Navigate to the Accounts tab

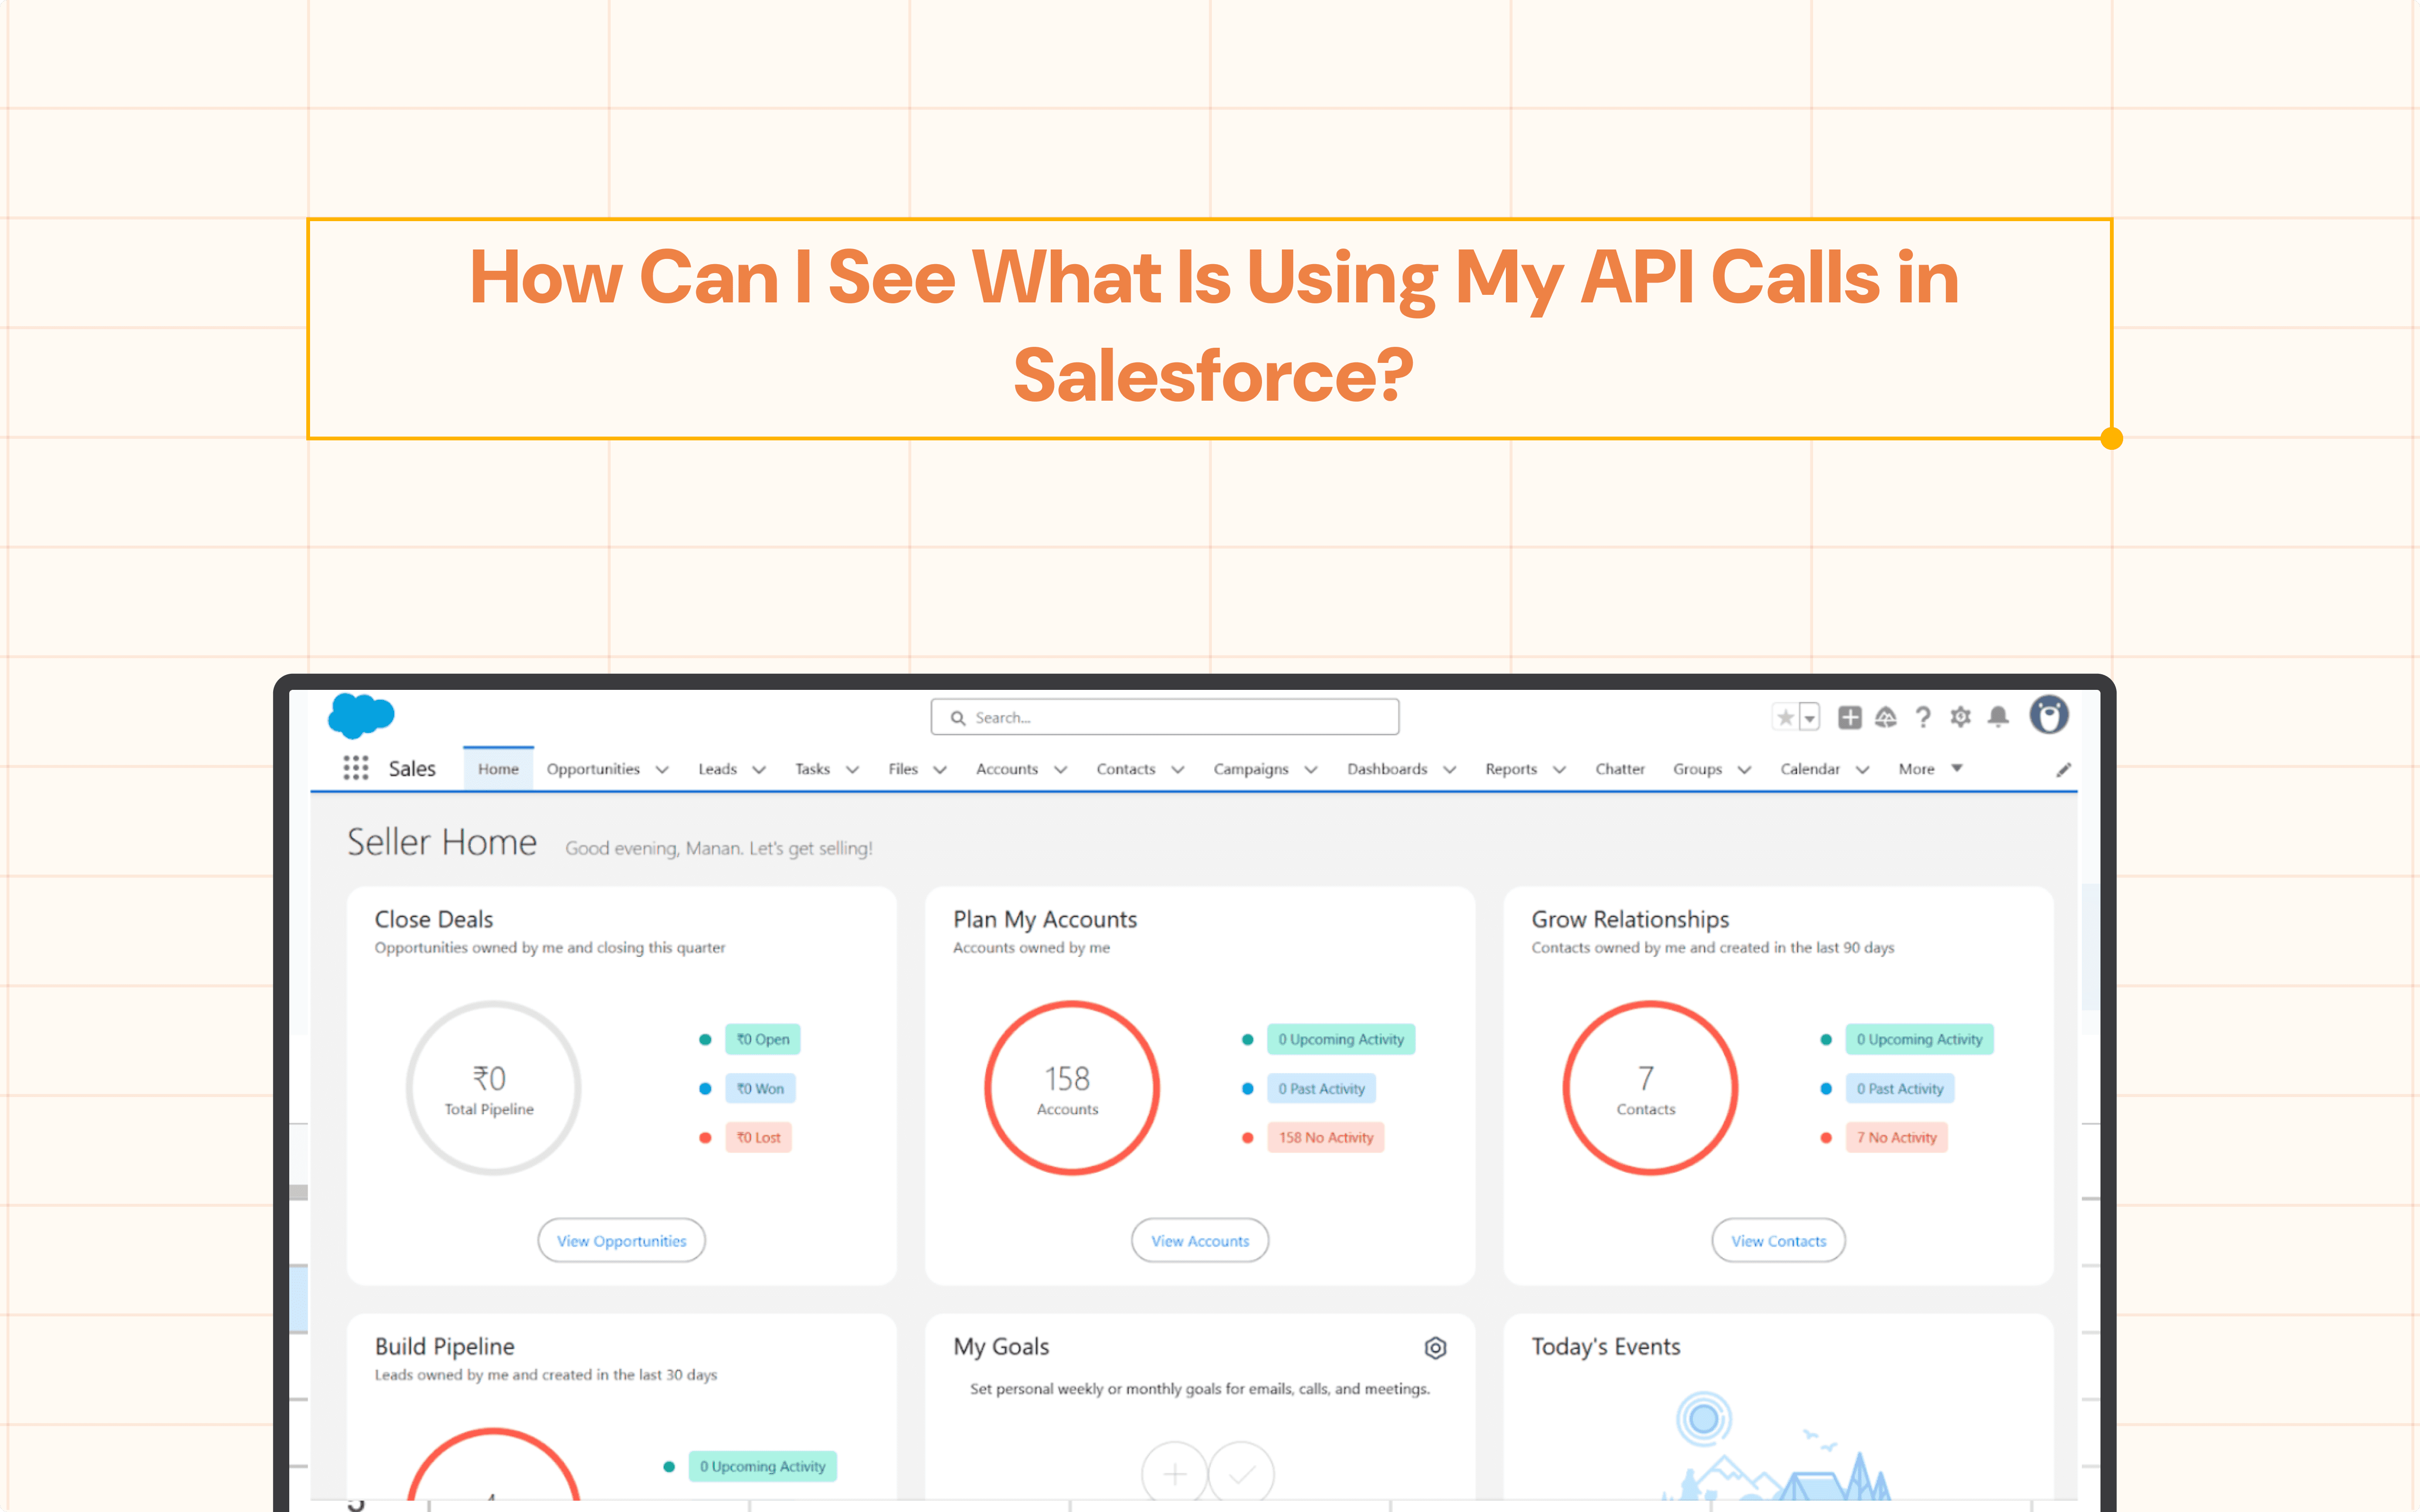tap(1007, 769)
